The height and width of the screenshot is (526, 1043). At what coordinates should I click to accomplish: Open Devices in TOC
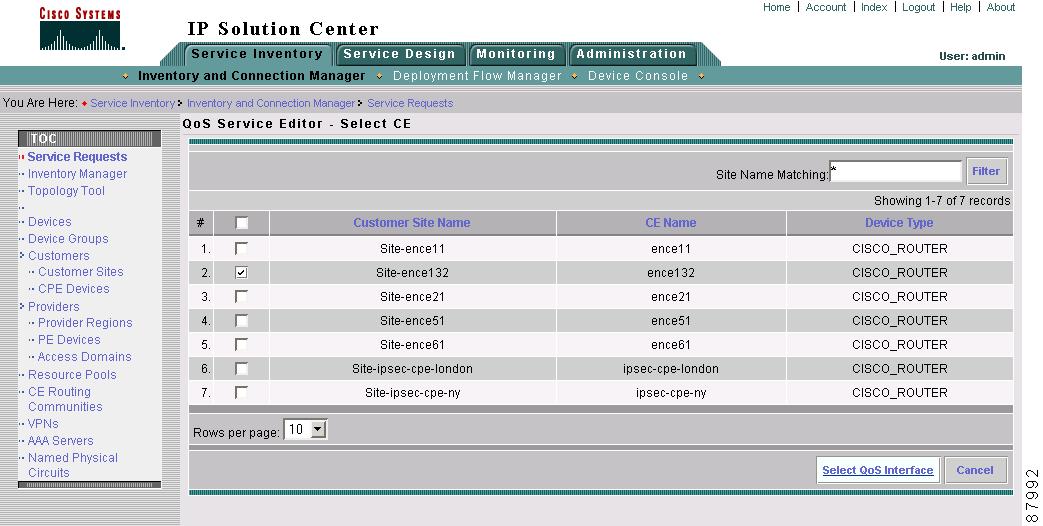pos(49,221)
